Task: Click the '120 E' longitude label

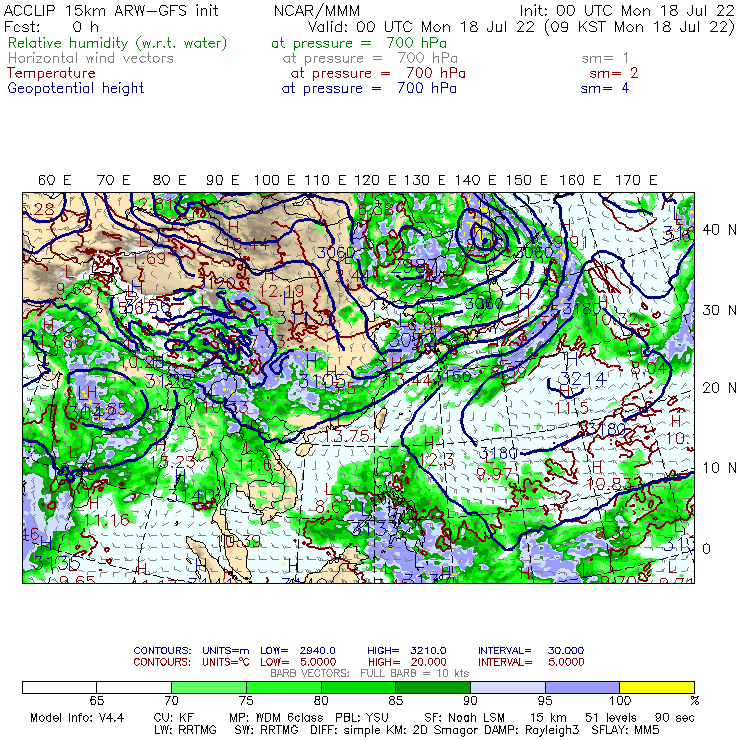Action: (x=375, y=180)
